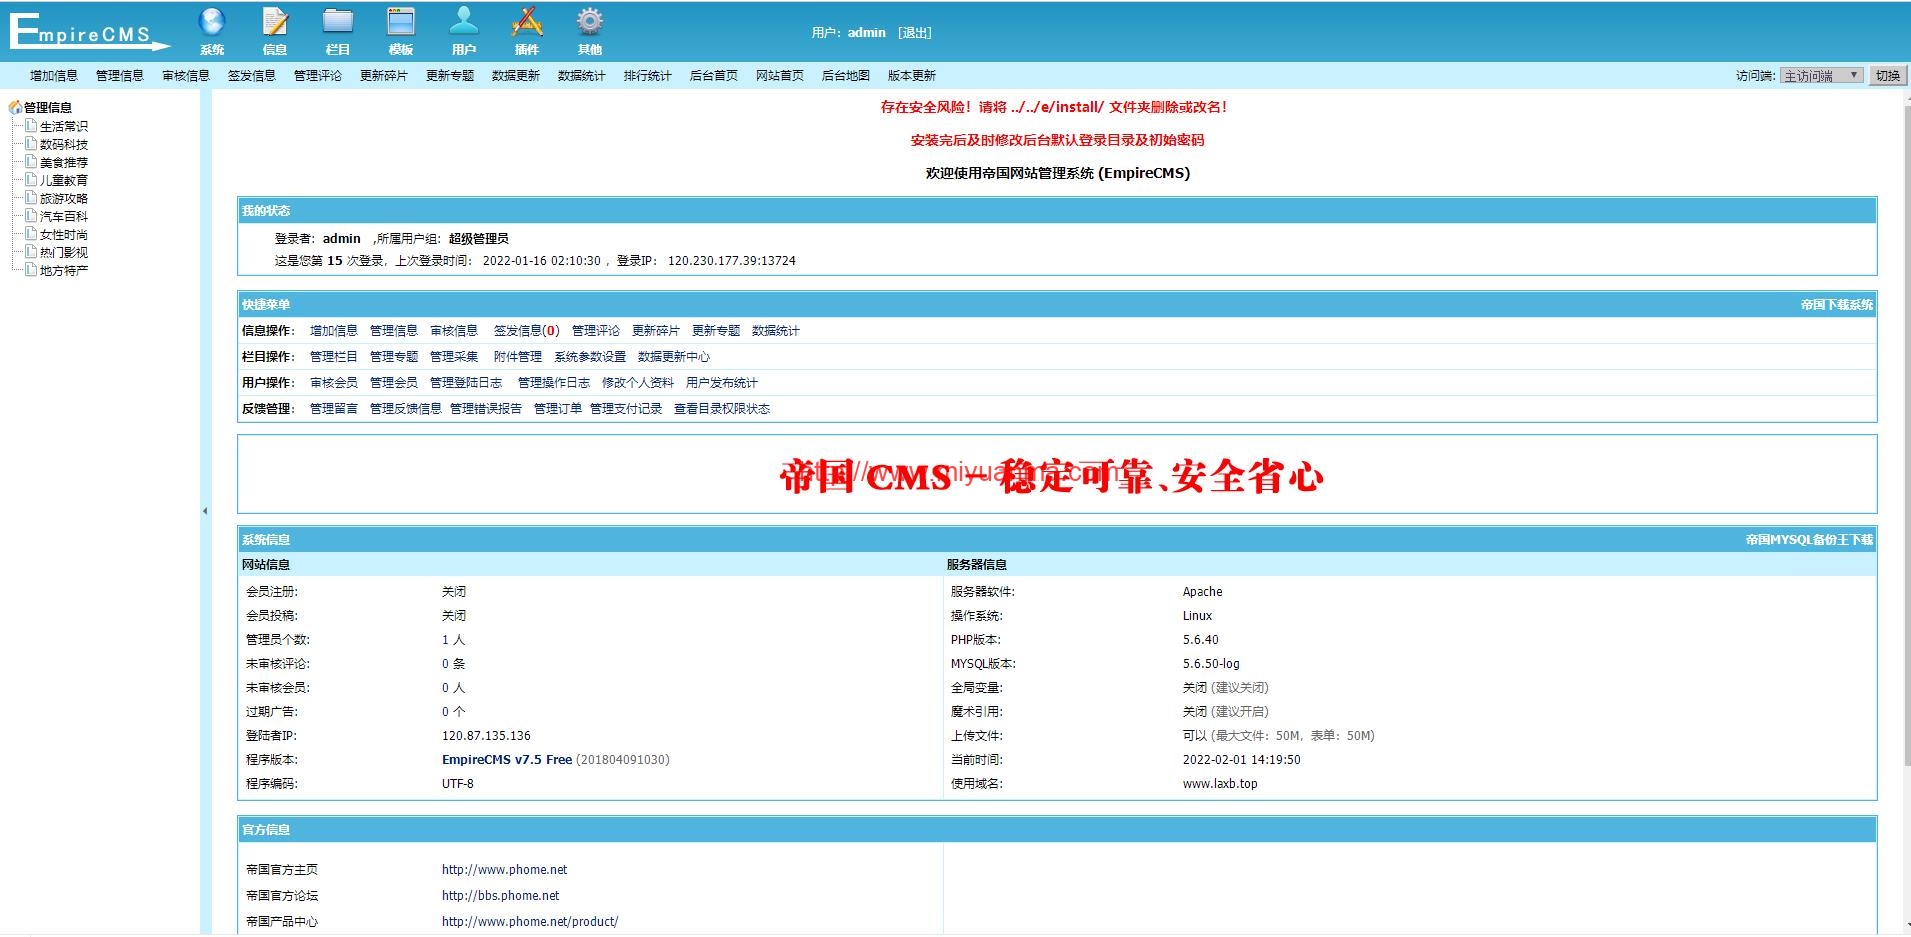Click the page icon beside 儿童教育
1911x937 pixels.
[x=31, y=180]
